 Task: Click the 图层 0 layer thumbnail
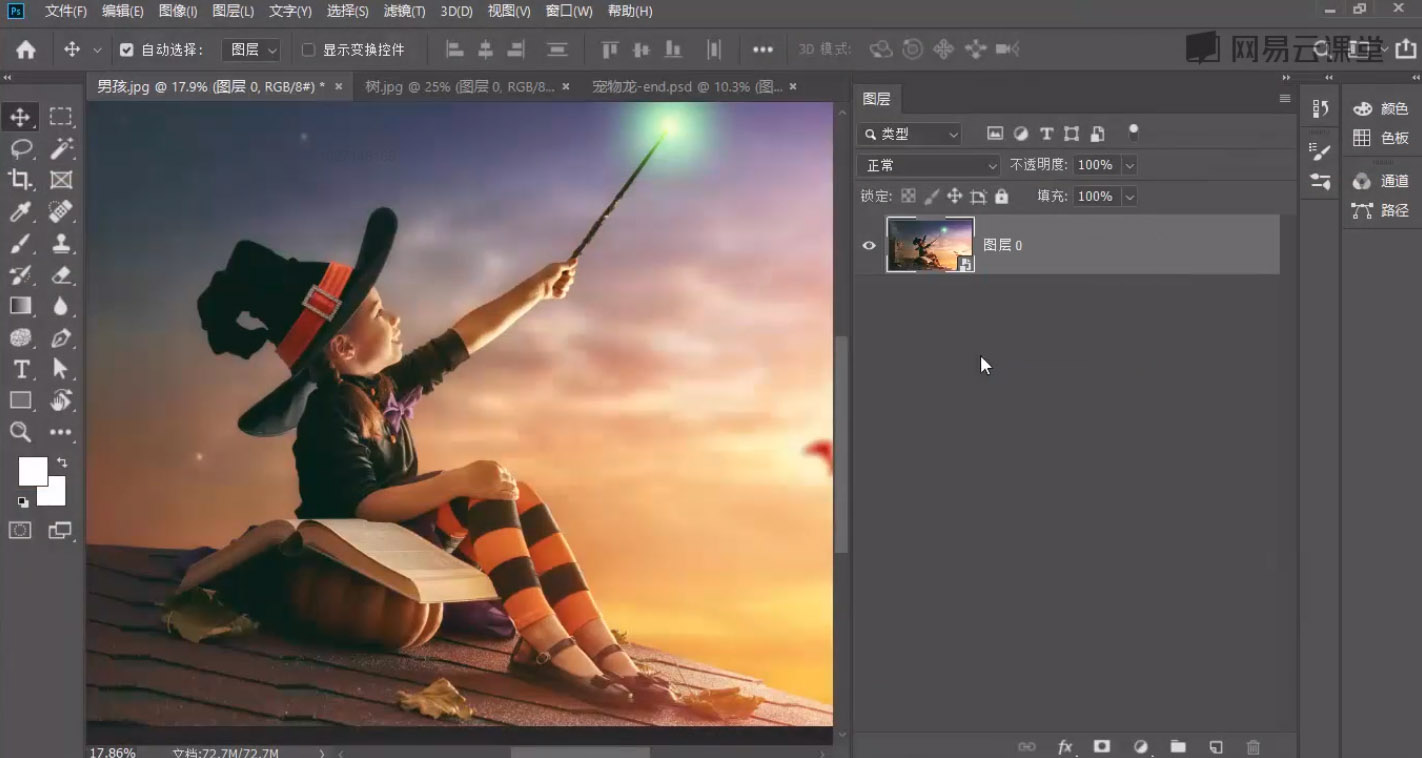click(x=930, y=245)
